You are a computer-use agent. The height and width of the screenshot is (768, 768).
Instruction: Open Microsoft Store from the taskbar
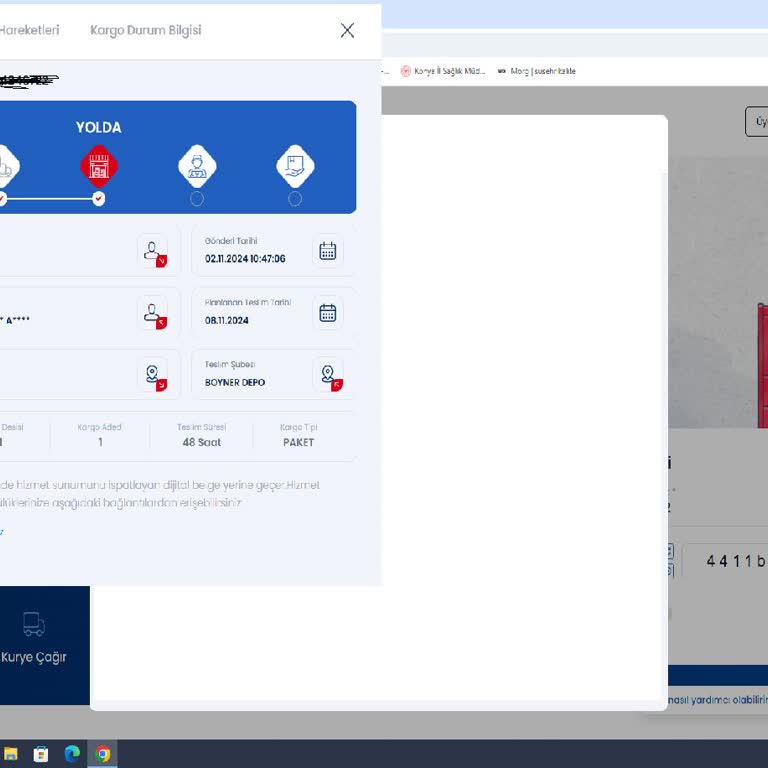click(41, 753)
